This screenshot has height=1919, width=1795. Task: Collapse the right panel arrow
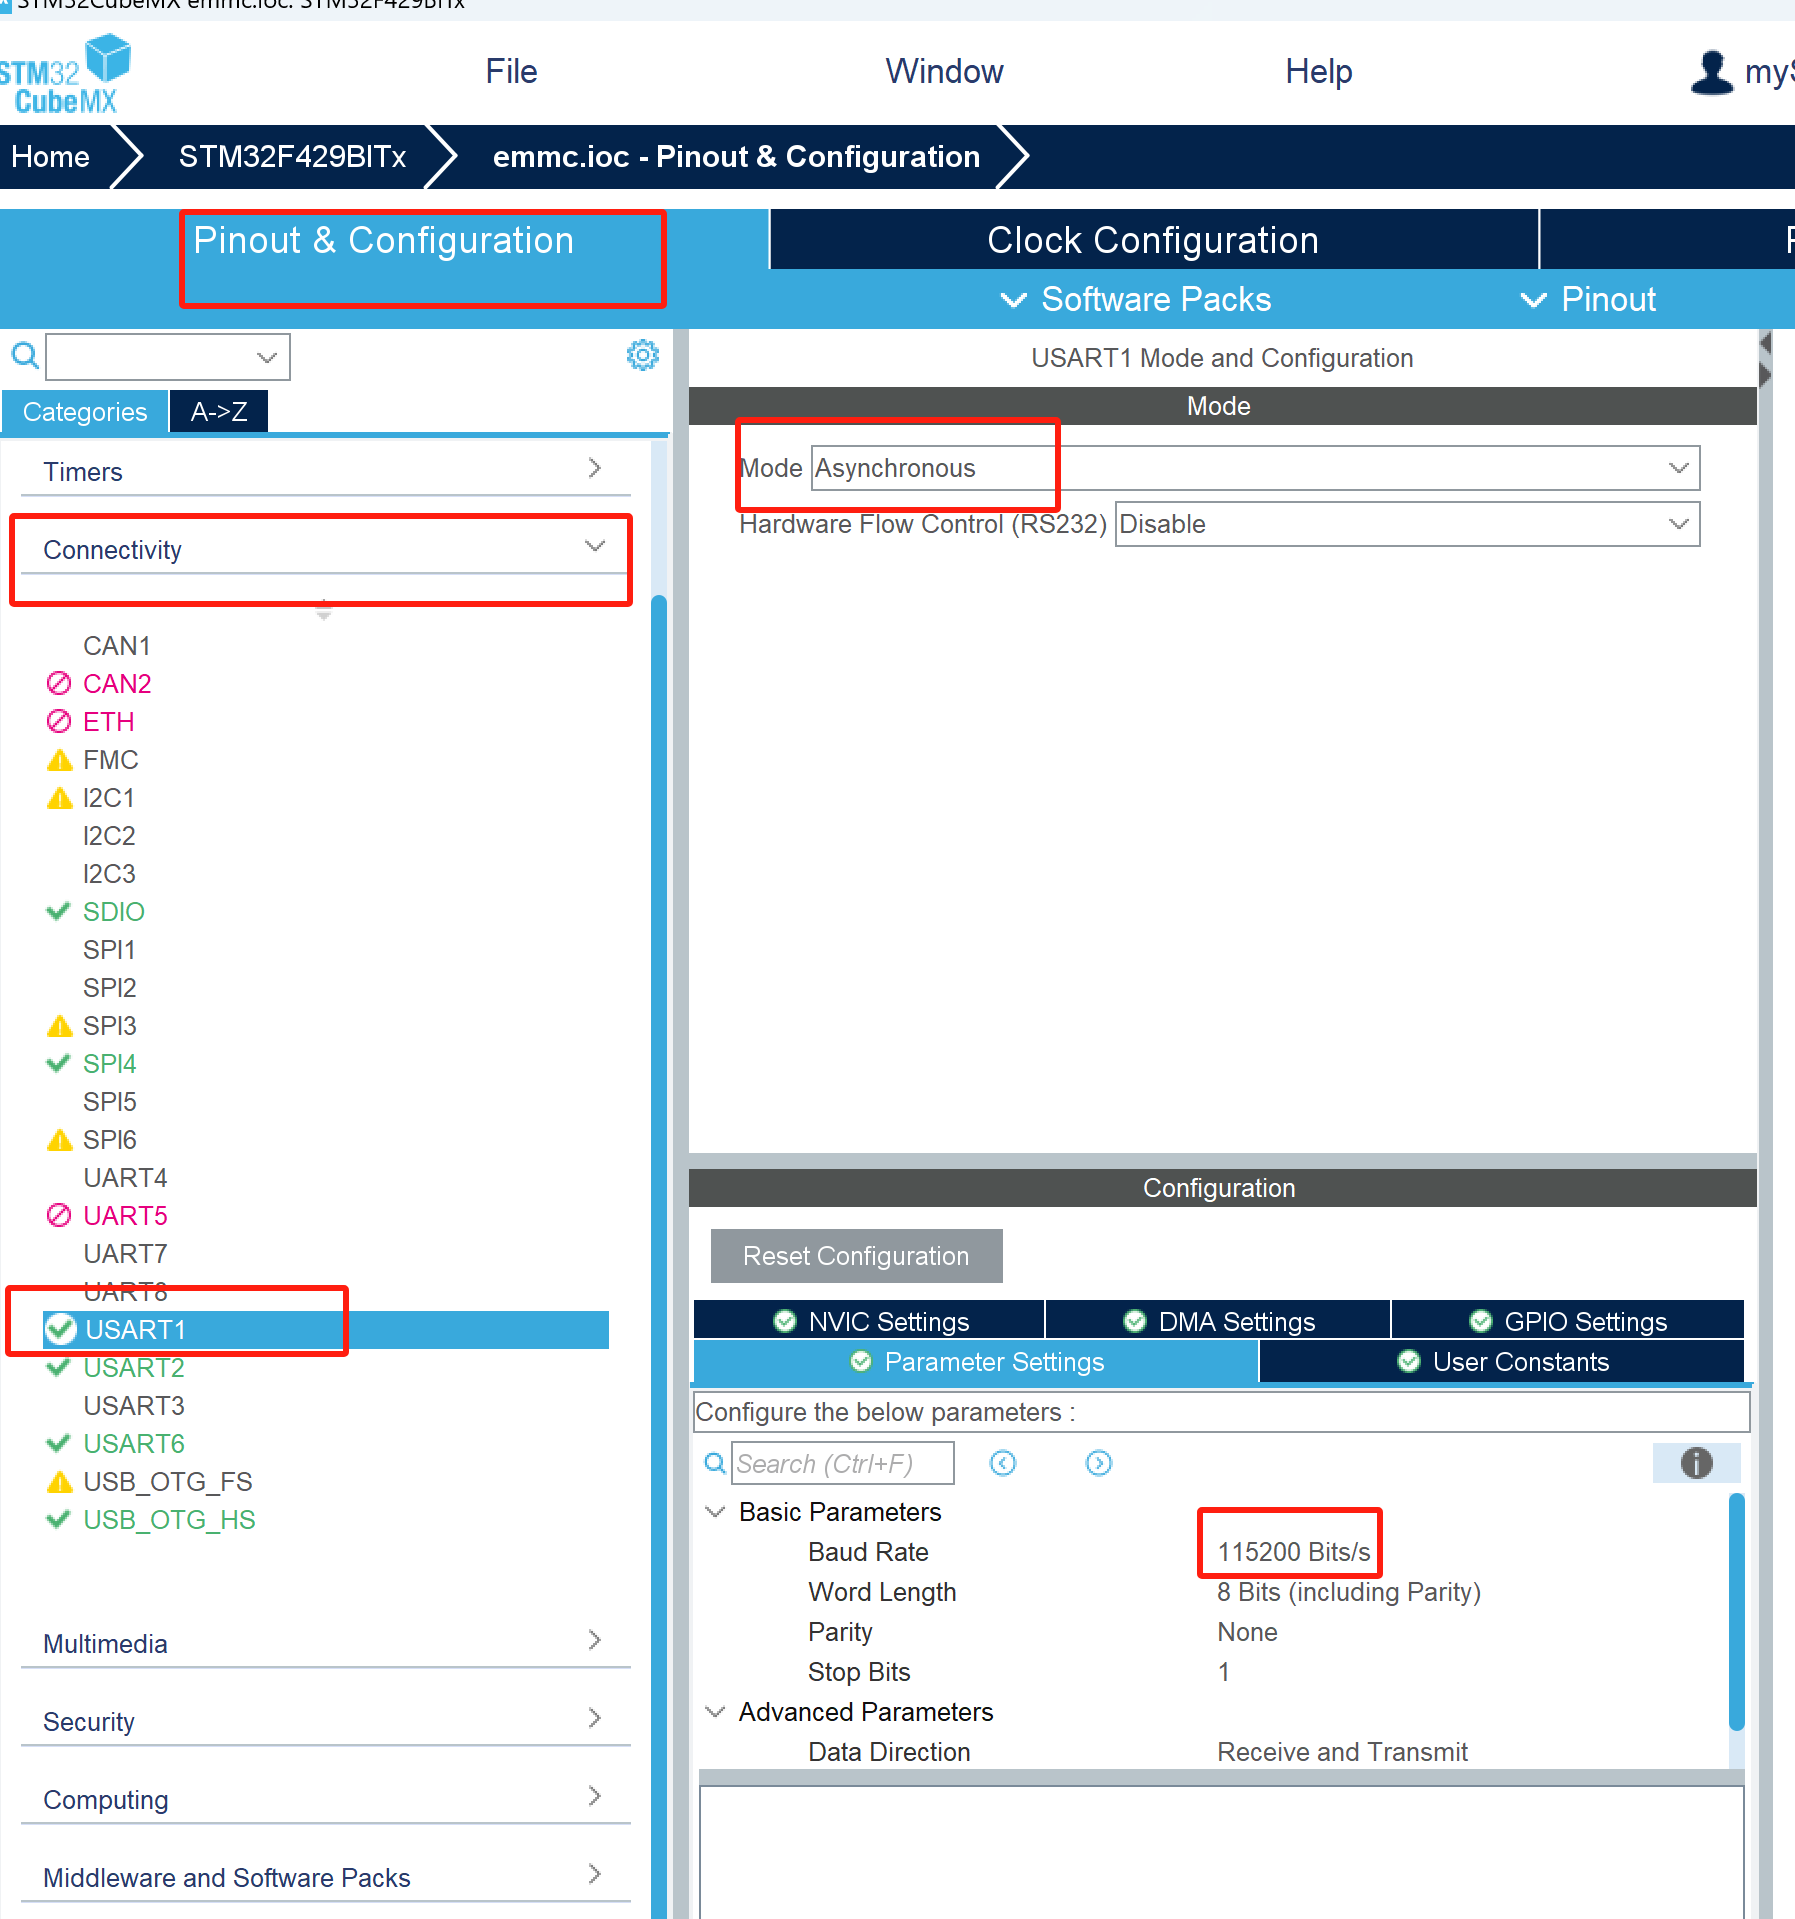coord(1766,376)
